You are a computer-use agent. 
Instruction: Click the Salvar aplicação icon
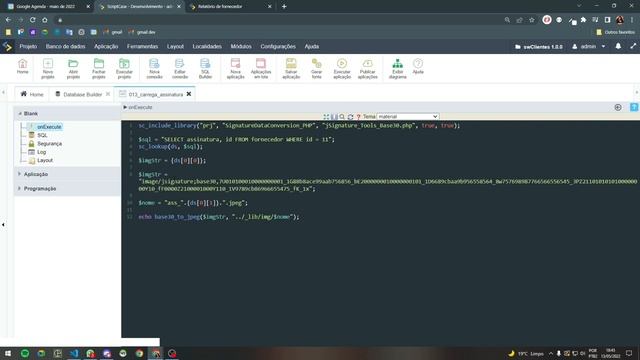click(x=291, y=68)
